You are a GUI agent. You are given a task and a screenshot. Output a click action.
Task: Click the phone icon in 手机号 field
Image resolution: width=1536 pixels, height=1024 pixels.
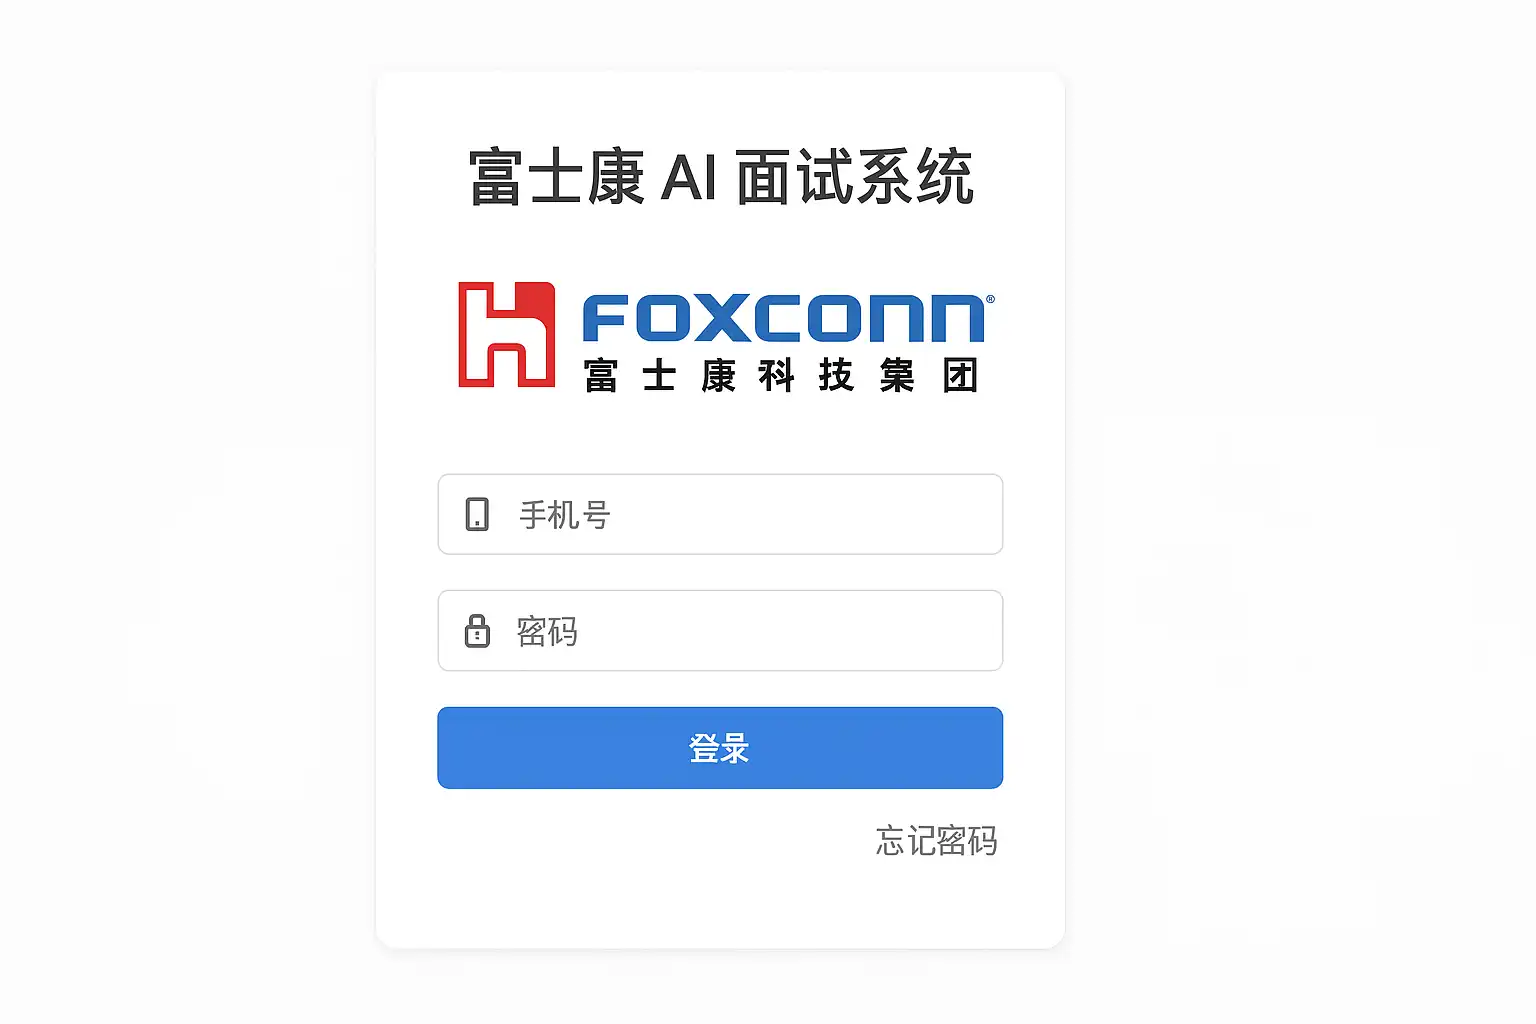pyautogui.click(x=477, y=514)
